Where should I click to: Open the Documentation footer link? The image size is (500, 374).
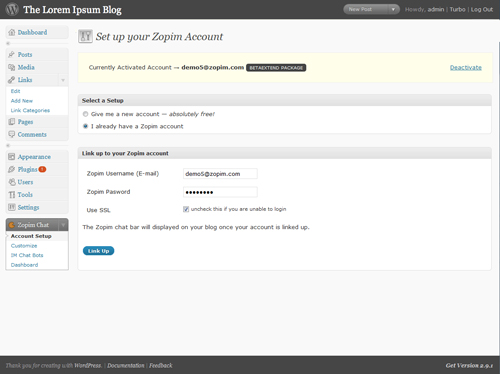[126, 366]
